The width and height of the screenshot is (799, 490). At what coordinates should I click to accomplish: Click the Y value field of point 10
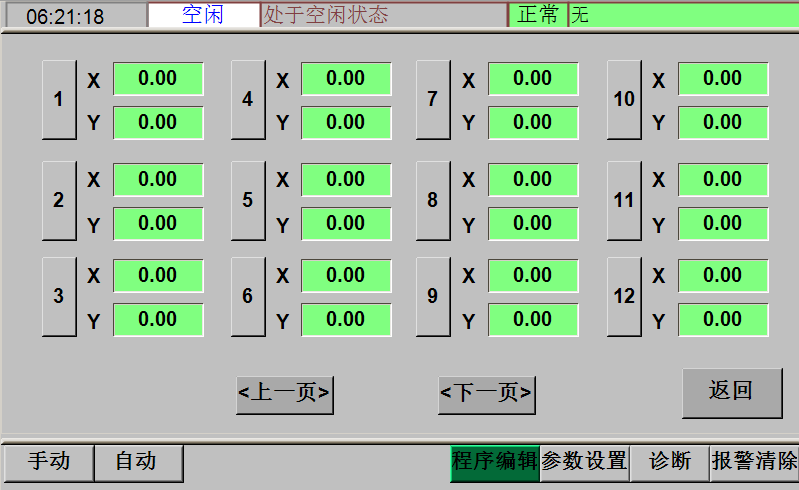[723, 123]
